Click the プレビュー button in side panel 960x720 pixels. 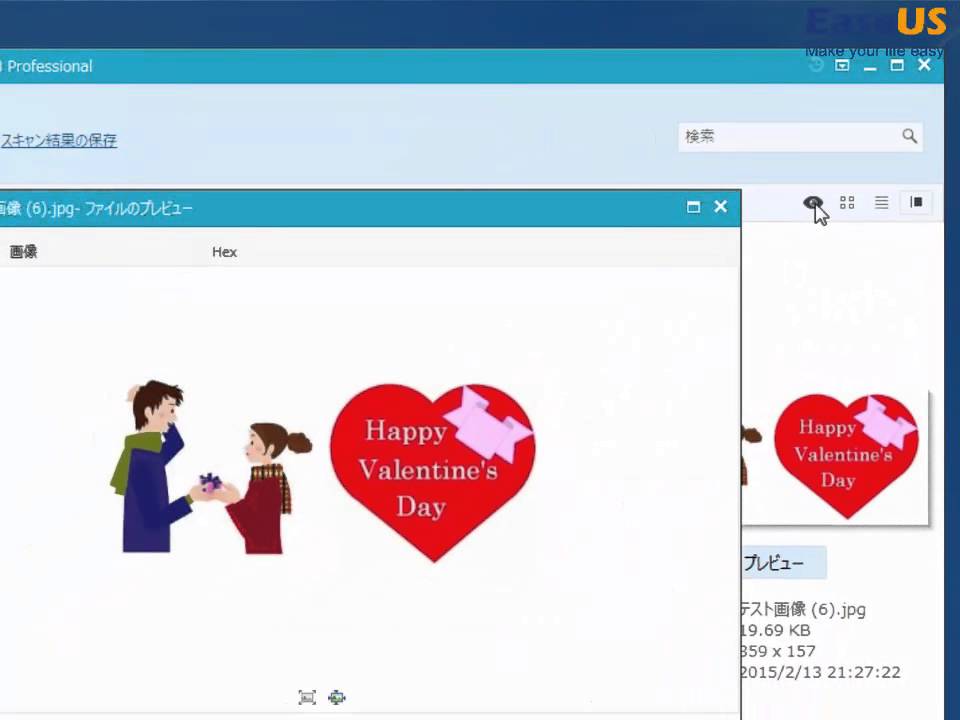[x=784, y=563]
